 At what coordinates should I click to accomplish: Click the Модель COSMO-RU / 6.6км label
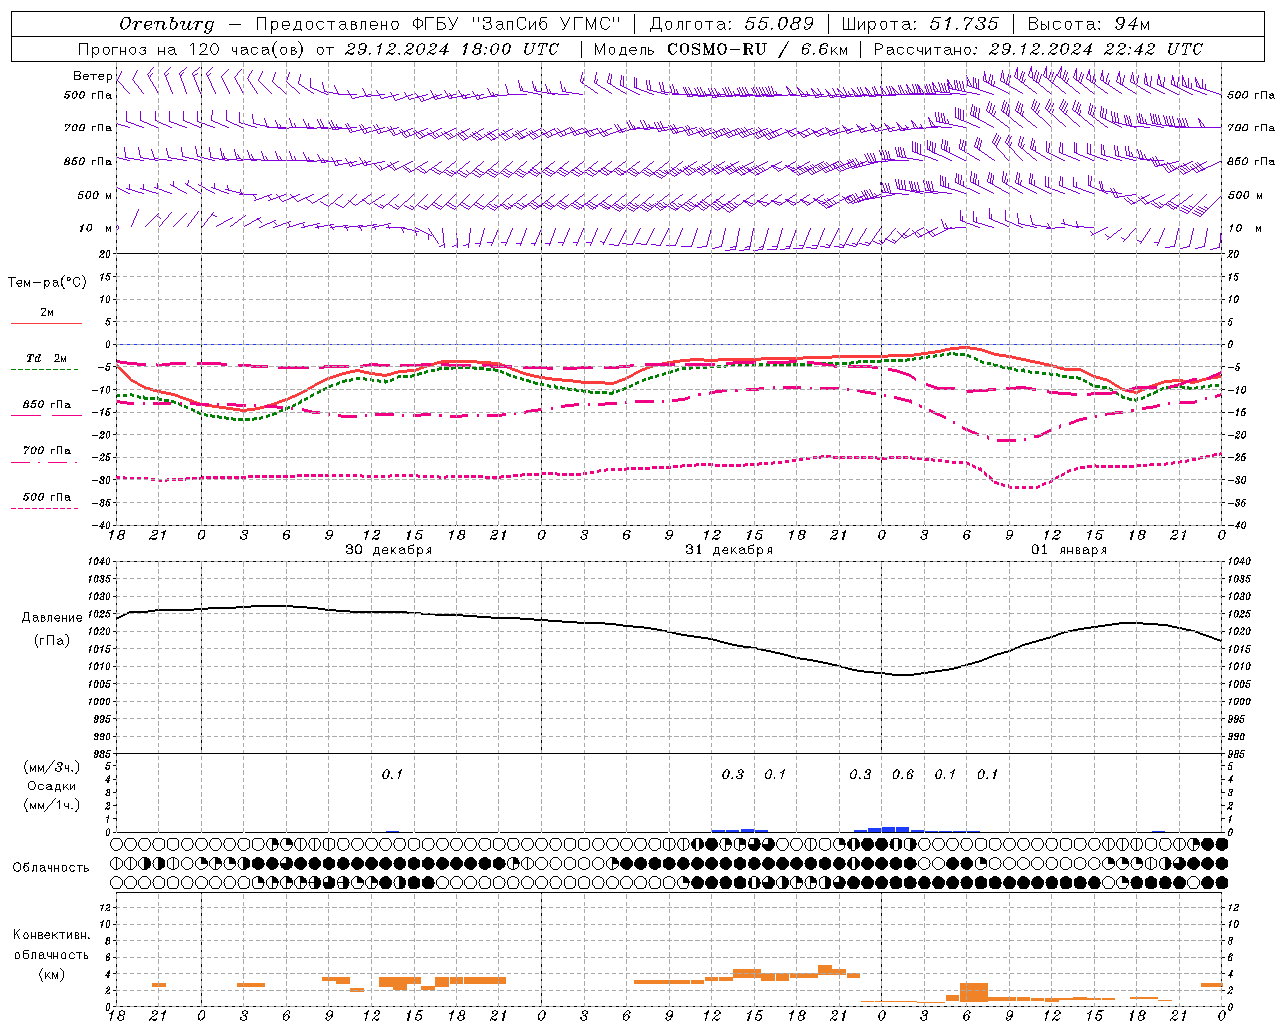click(x=721, y=49)
